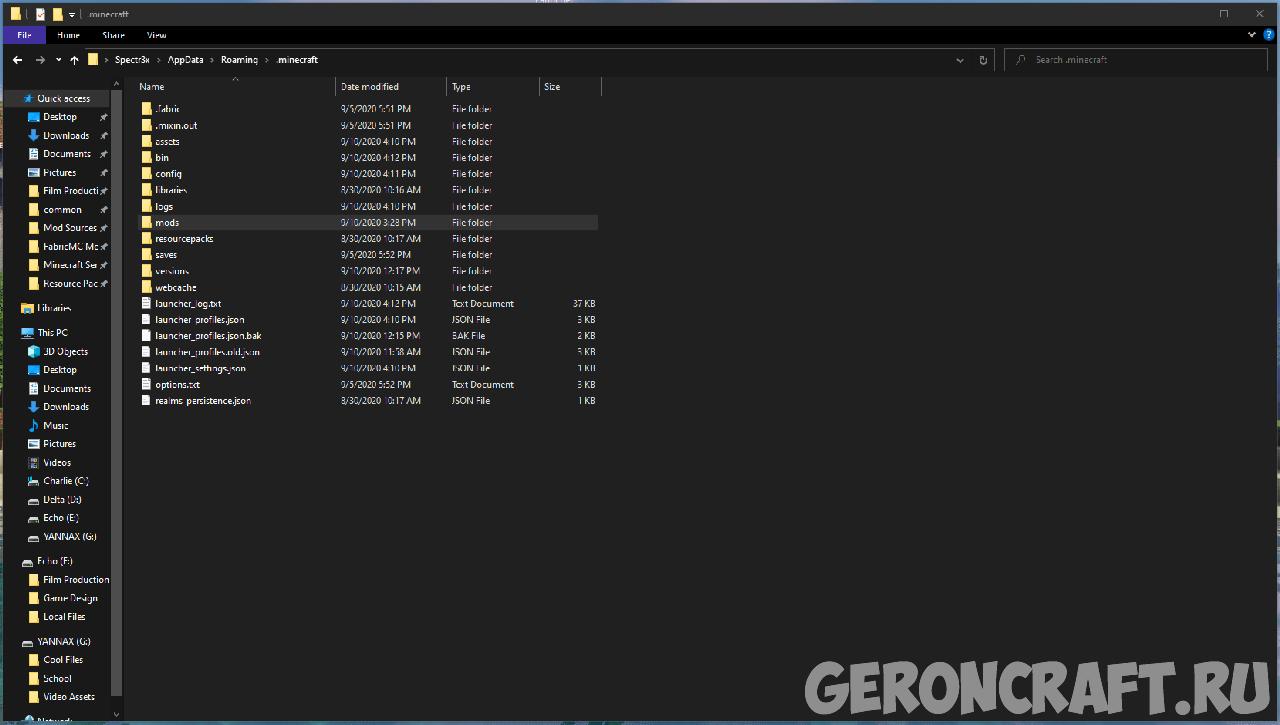The height and width of the screenshot is (725, 1280).
Task: Go back with the left arrow button
Action: [x=17, y=60]
